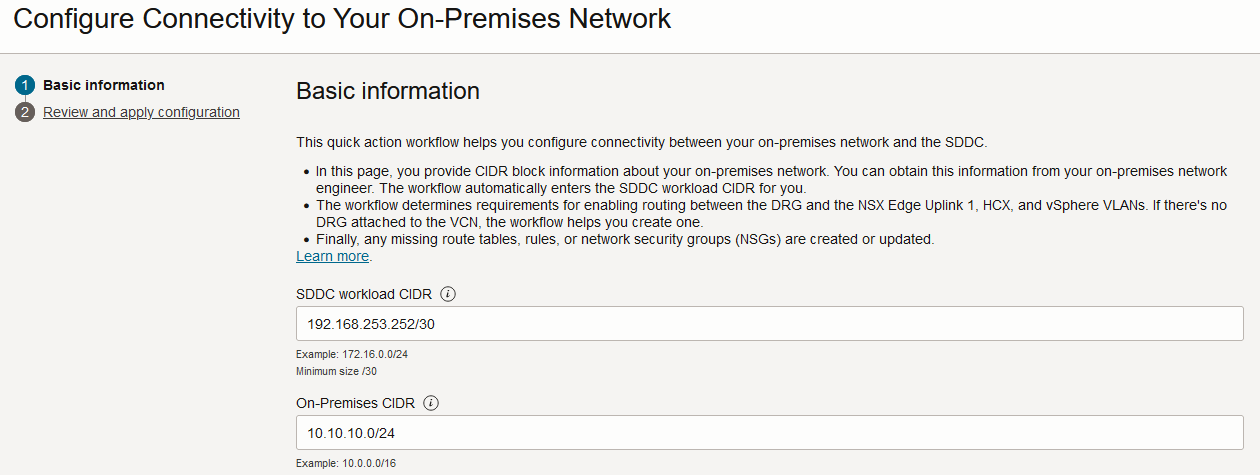Open the On-Premises CIDR info tooltip icon
Viewport: 1260px width, 475px height.
432,404
